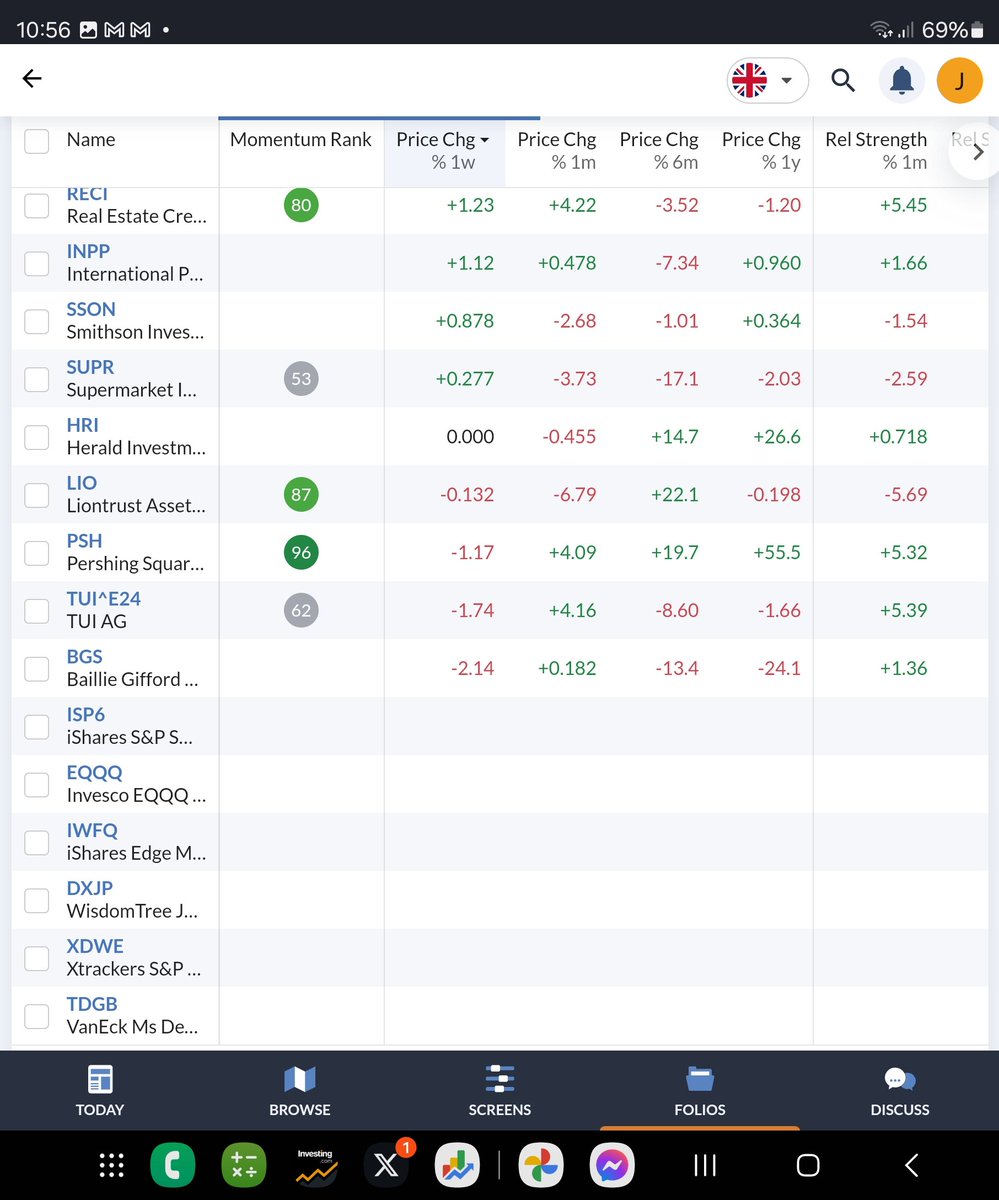Open momentum rank 96 badge for PSH
Screen dimensions: 999x1200
[x=301, y=552]
